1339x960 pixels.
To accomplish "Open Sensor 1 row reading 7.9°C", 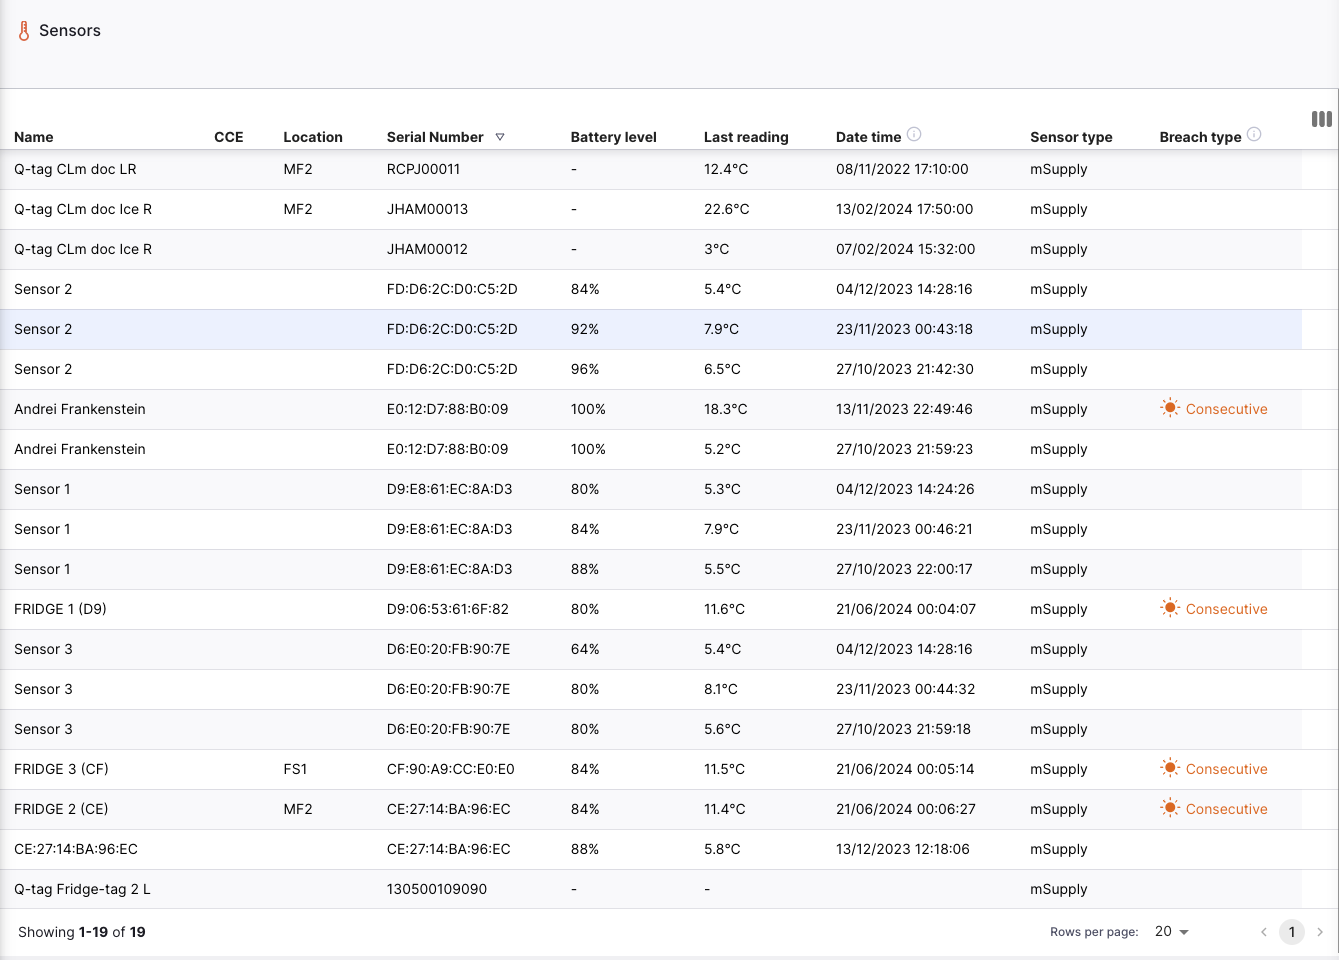I will click(x=651, y=529).
